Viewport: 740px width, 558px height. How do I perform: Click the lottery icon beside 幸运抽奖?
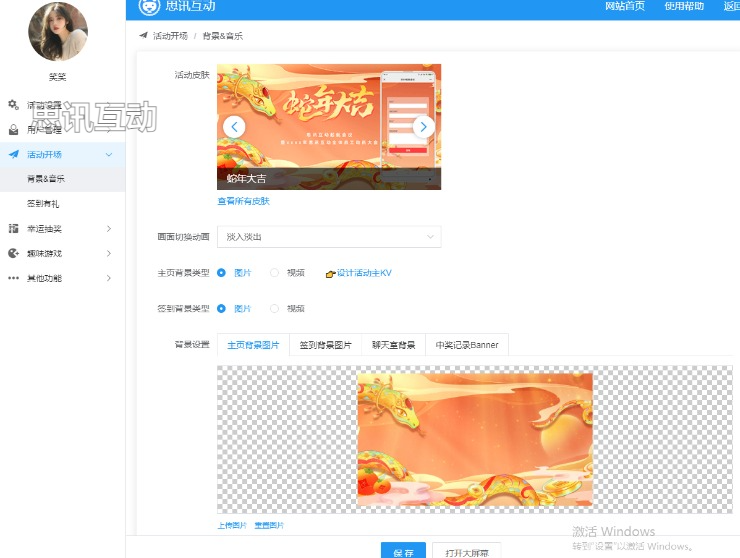pos(13,228)
